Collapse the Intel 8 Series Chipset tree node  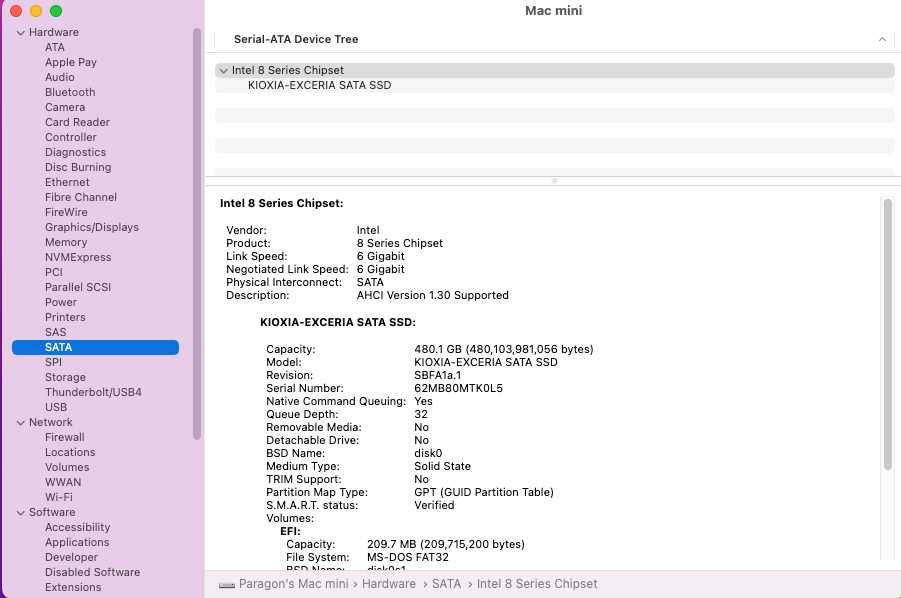[224, 71]
